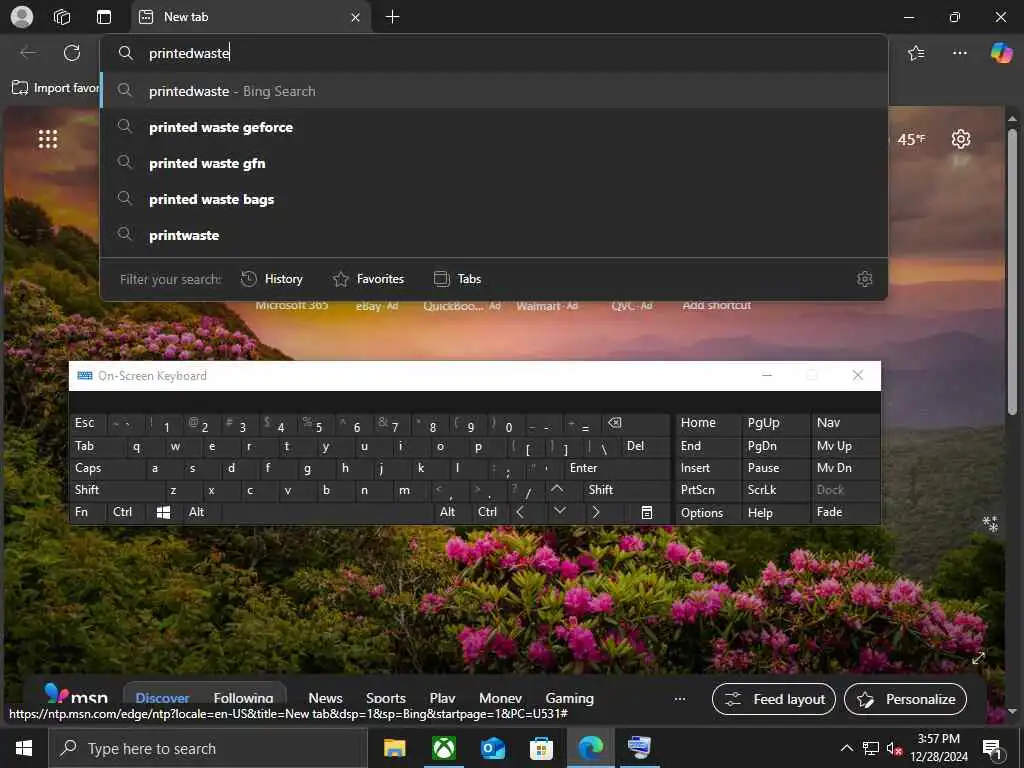The width and height of the screenshot is (1024, 768).
Task: Refresh the page in Edge
Action: tap(72, 53)
